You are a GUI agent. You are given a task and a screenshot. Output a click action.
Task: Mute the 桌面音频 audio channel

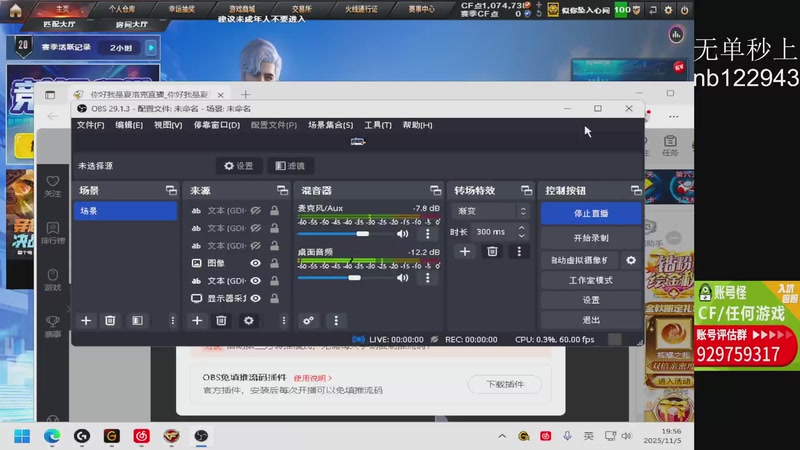[403, 278]
